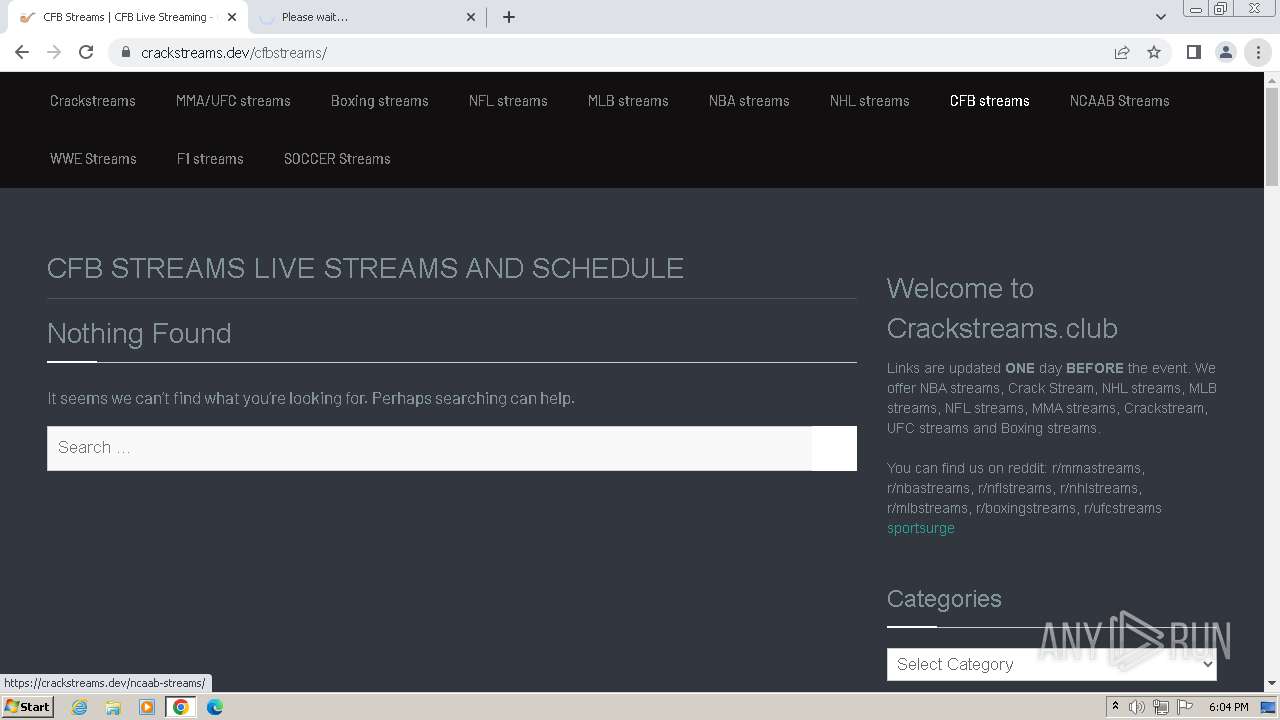Click the Nothing Found heading
The image size is (1280, 720).
click(139, 333)
